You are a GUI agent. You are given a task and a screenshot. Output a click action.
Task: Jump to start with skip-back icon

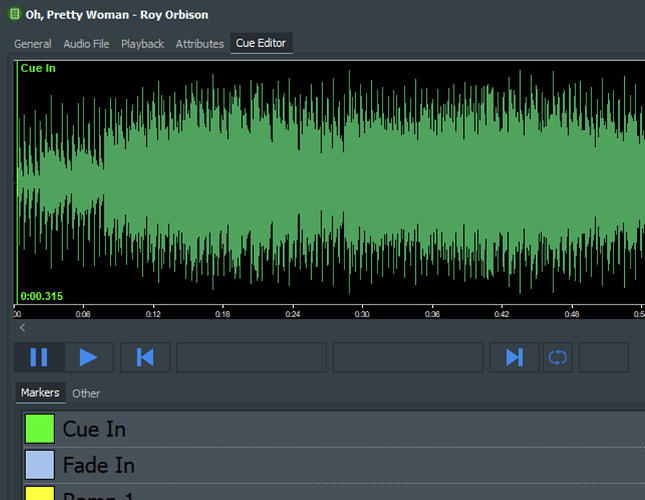(145, 357)
